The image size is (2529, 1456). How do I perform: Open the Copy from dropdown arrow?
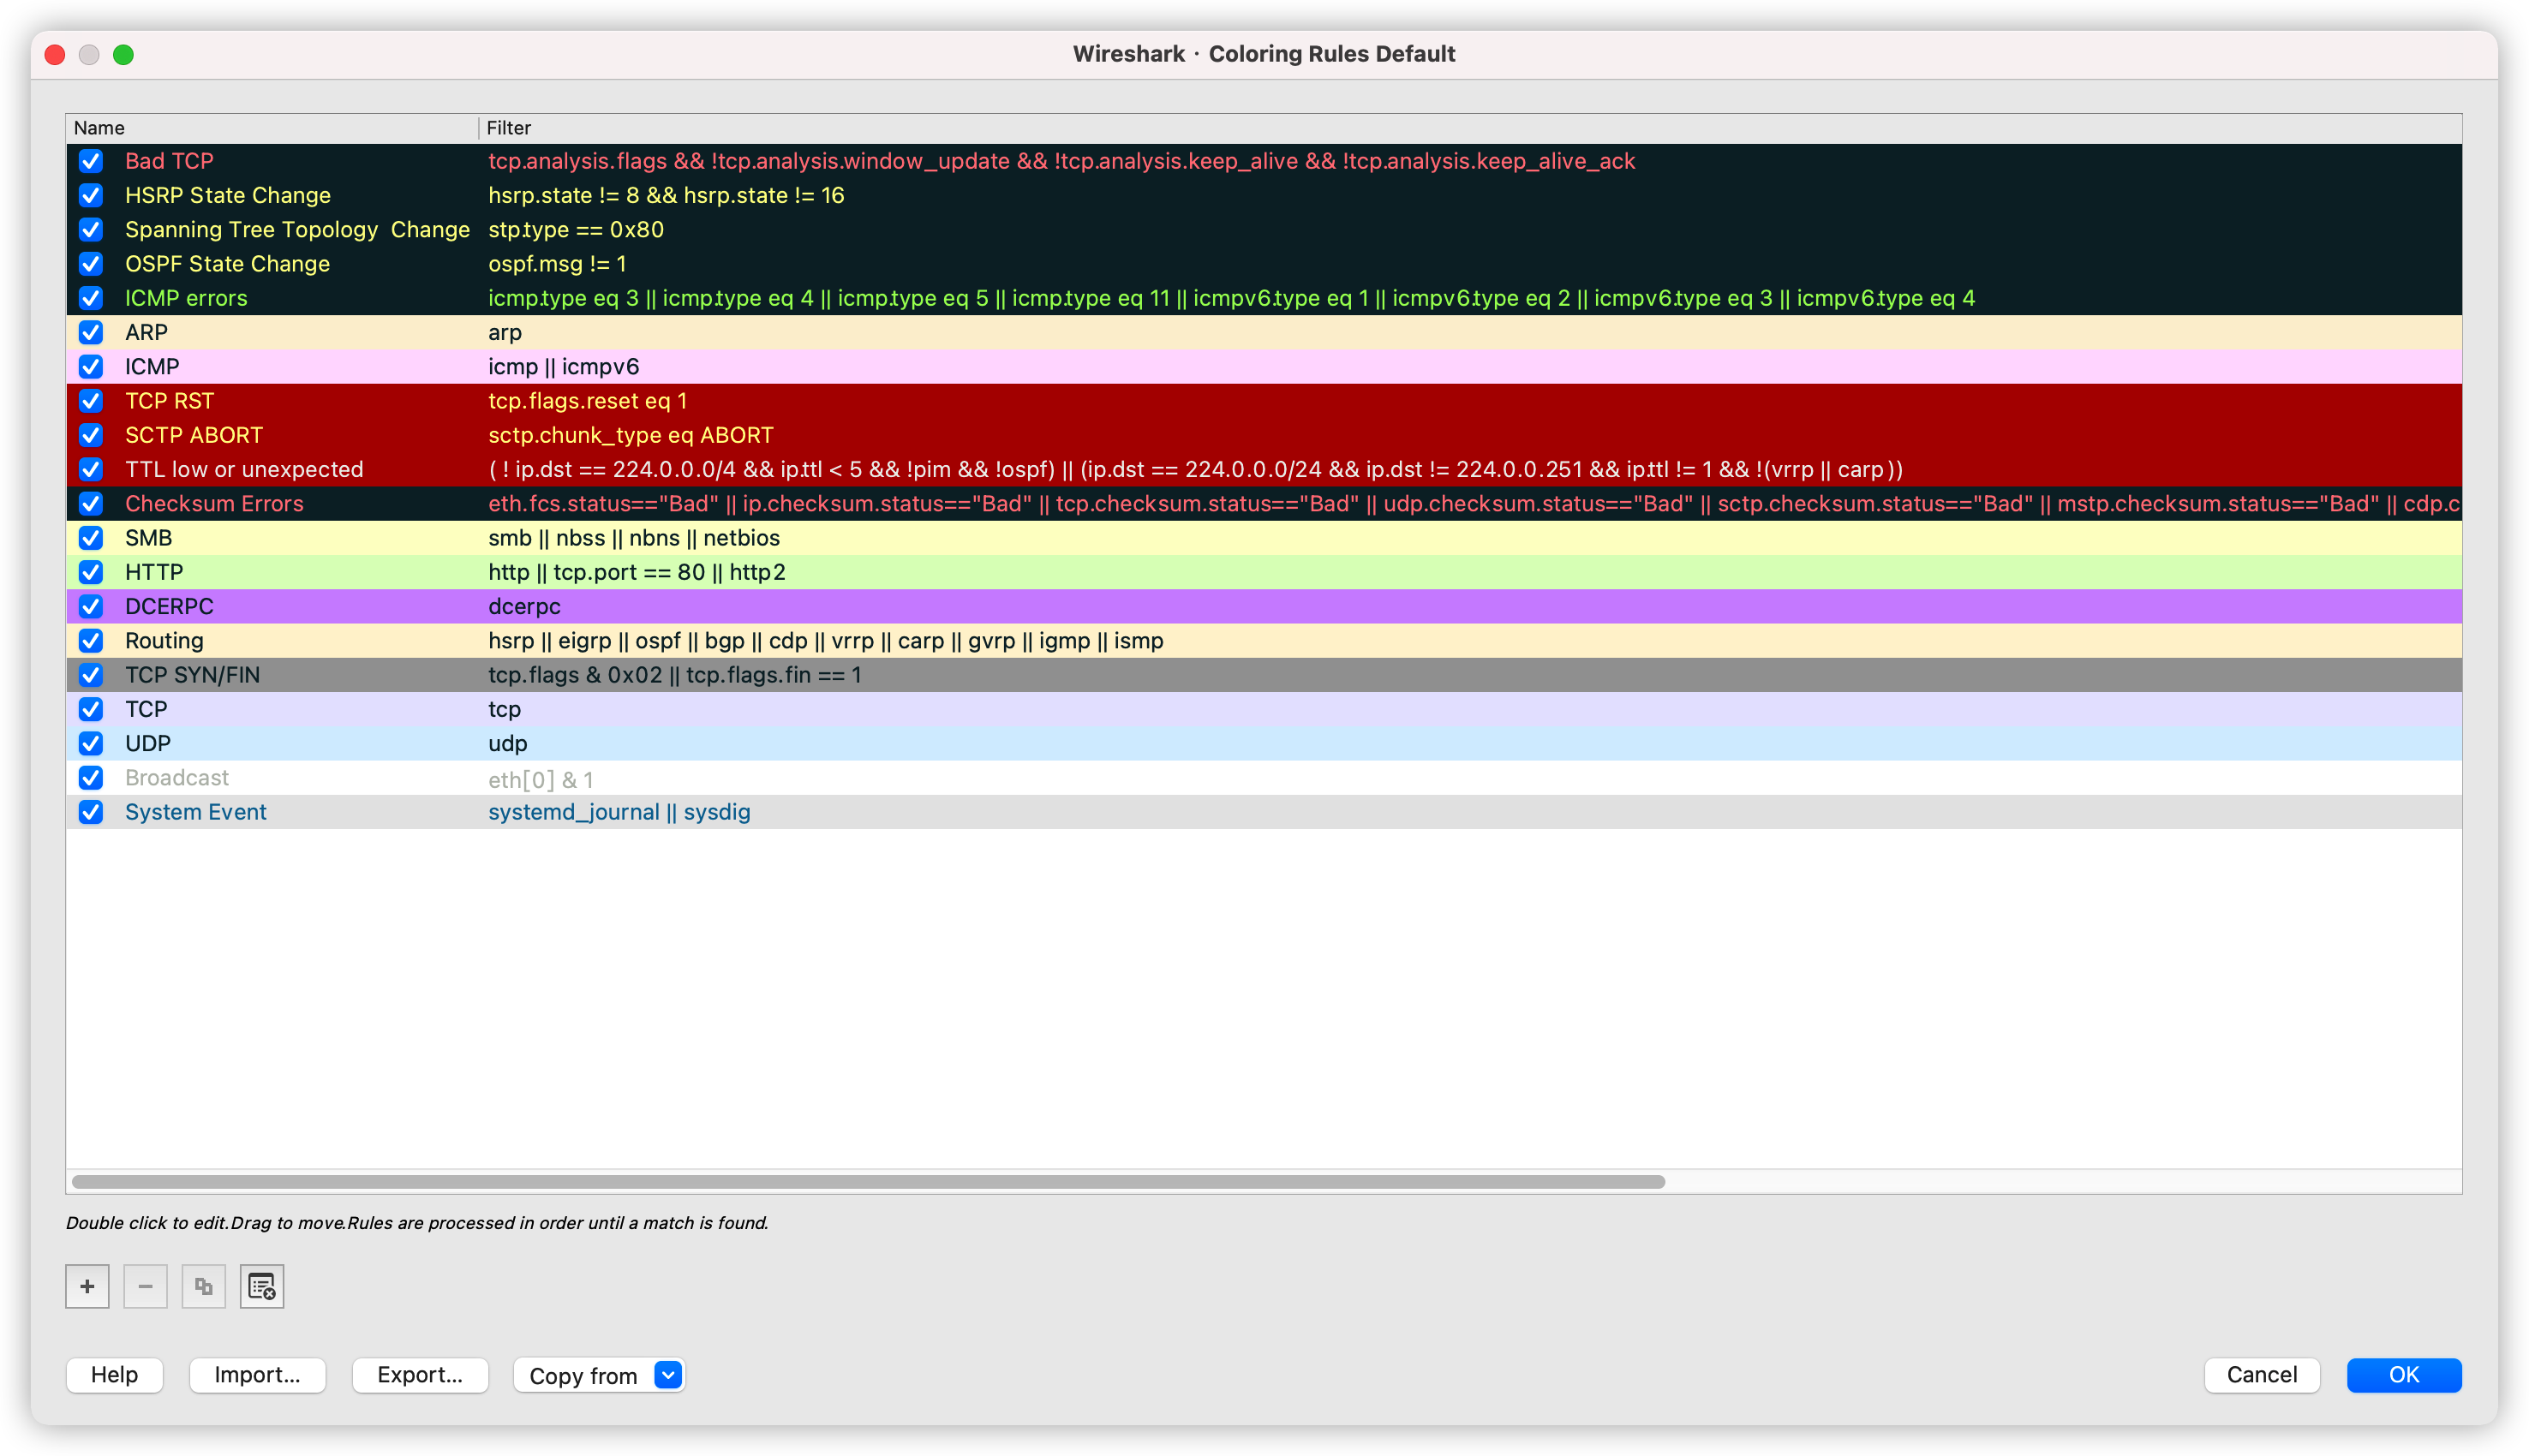(x=668, y=1375)
